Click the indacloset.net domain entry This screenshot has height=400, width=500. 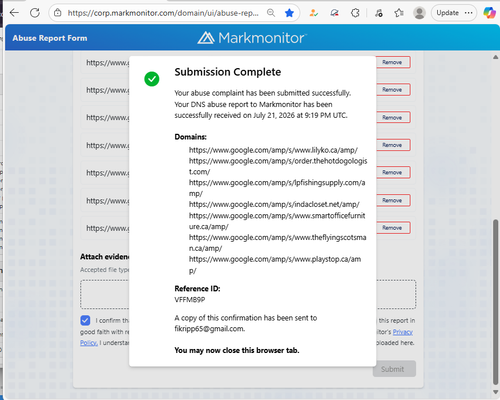coord(274,204)
